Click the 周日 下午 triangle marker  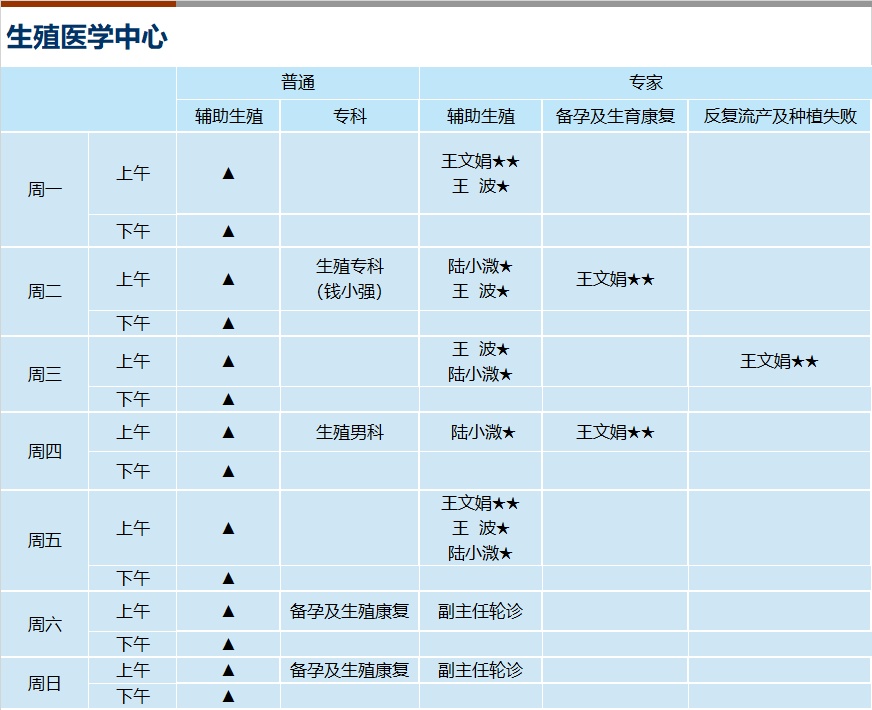pos(229,696)
